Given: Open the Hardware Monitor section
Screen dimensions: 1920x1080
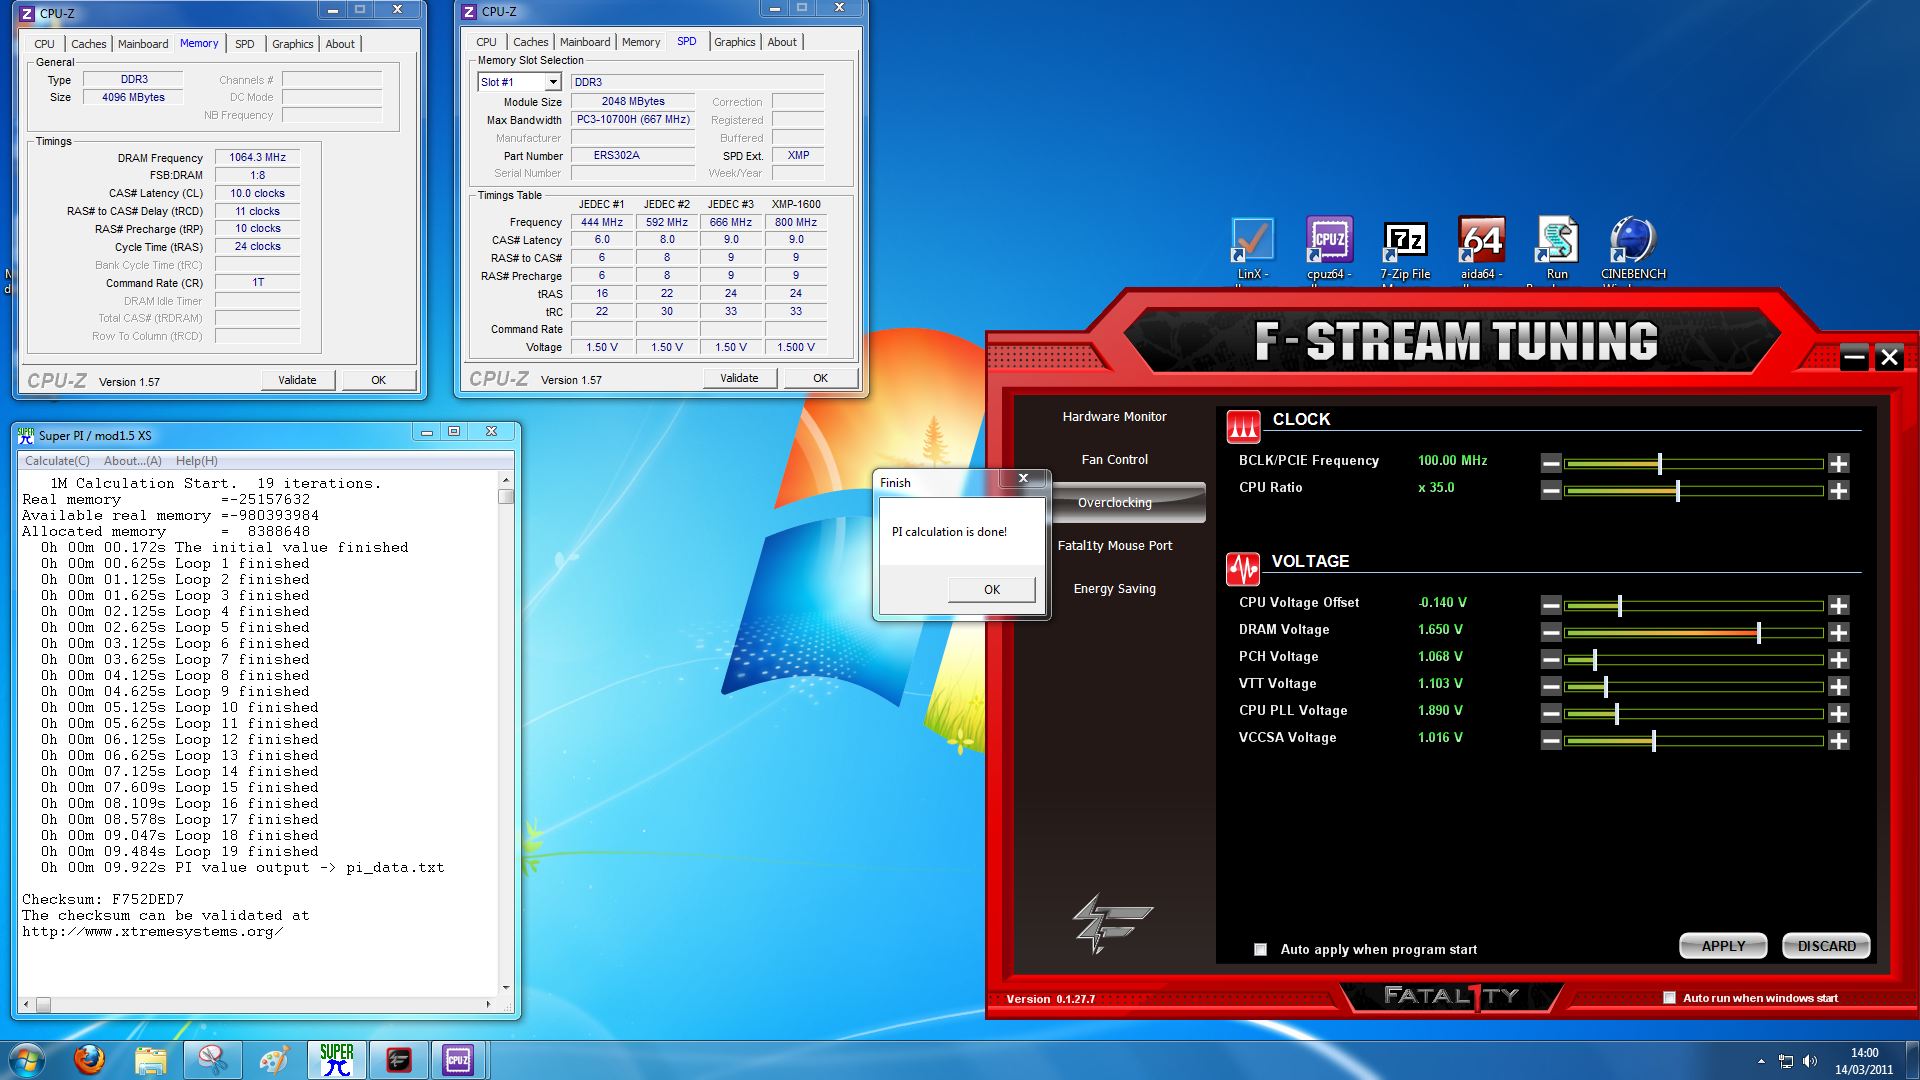Looking at the screenshot, I should click(1114, 417).
